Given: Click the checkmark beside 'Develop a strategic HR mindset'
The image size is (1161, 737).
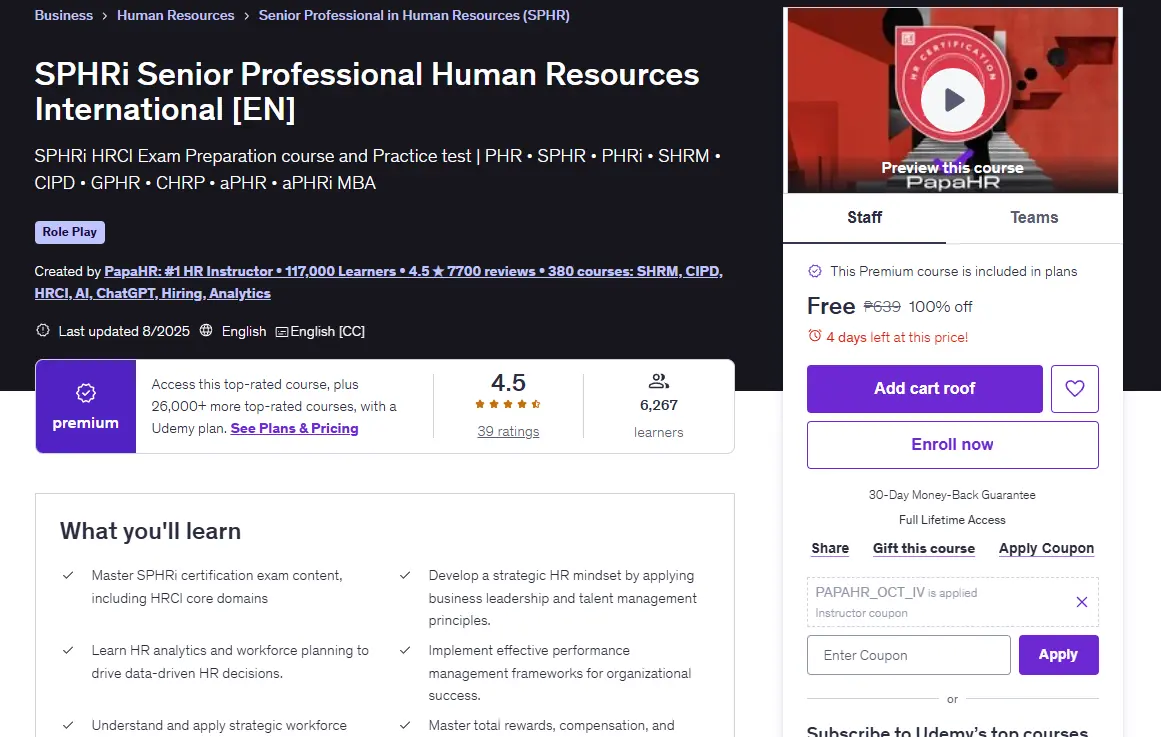Looking at the screenshot, I should pyautogui.click(x=405, y=576).
